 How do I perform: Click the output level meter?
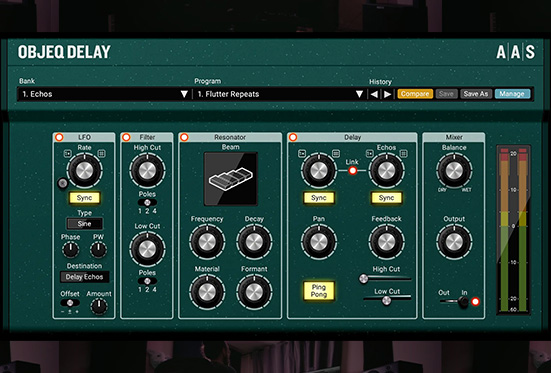pyautogui.click(x=514, y=229)
